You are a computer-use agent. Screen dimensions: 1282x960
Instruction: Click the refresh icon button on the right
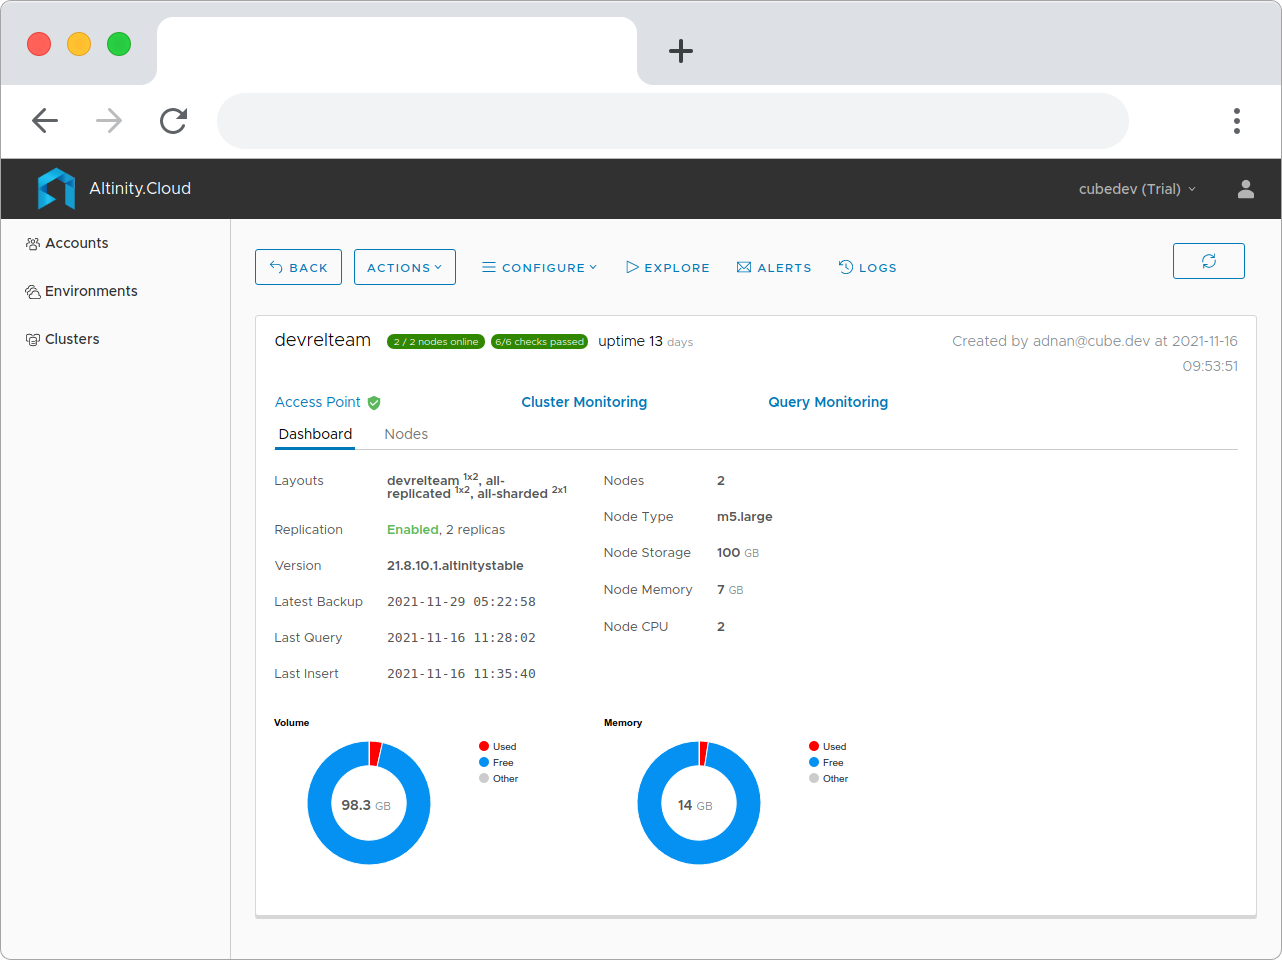click(1208, 261)
